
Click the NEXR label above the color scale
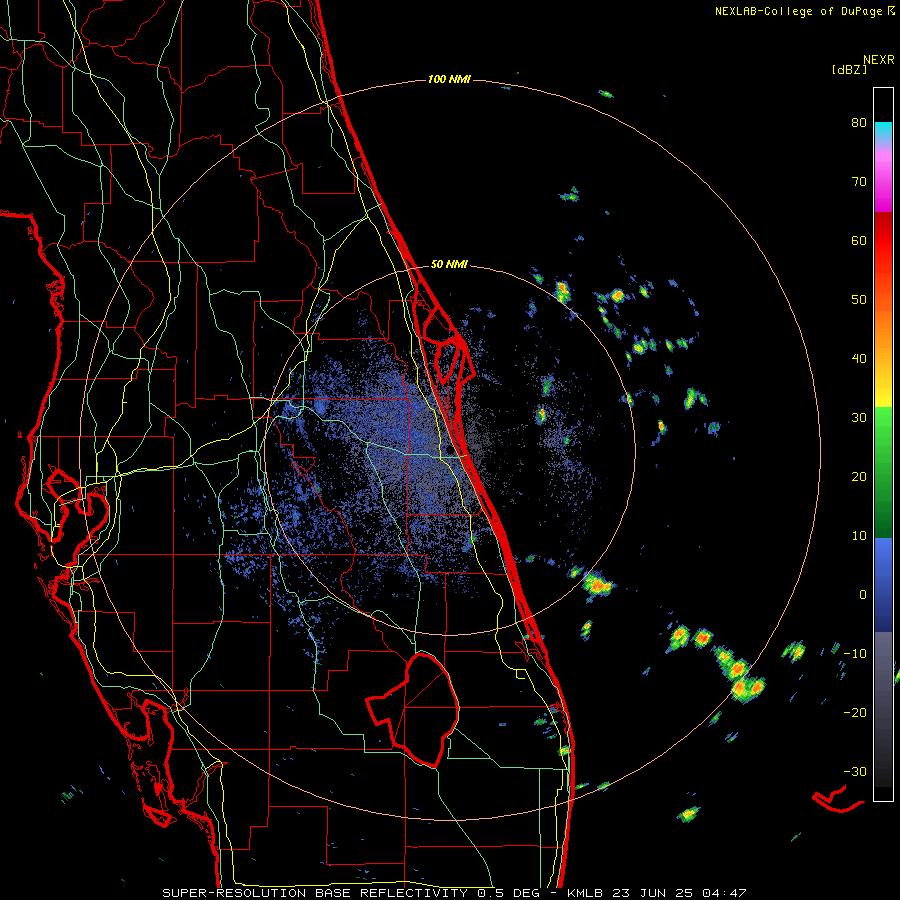coord(878,60)
